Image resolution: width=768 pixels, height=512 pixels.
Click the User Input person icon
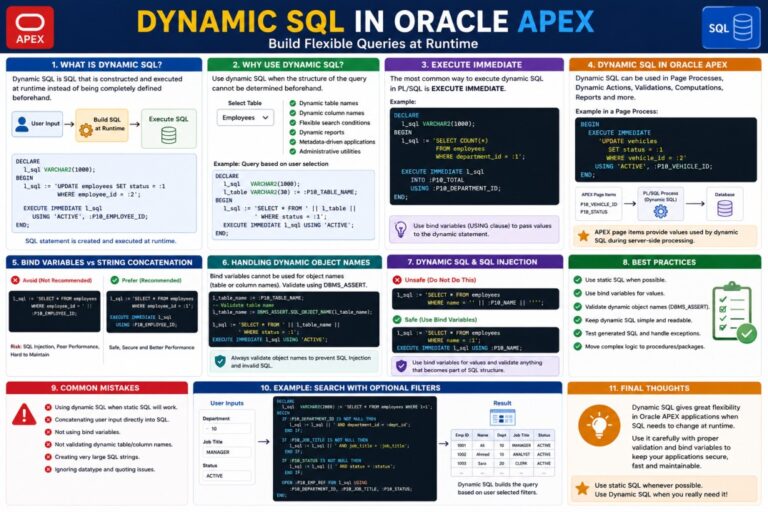22,124
